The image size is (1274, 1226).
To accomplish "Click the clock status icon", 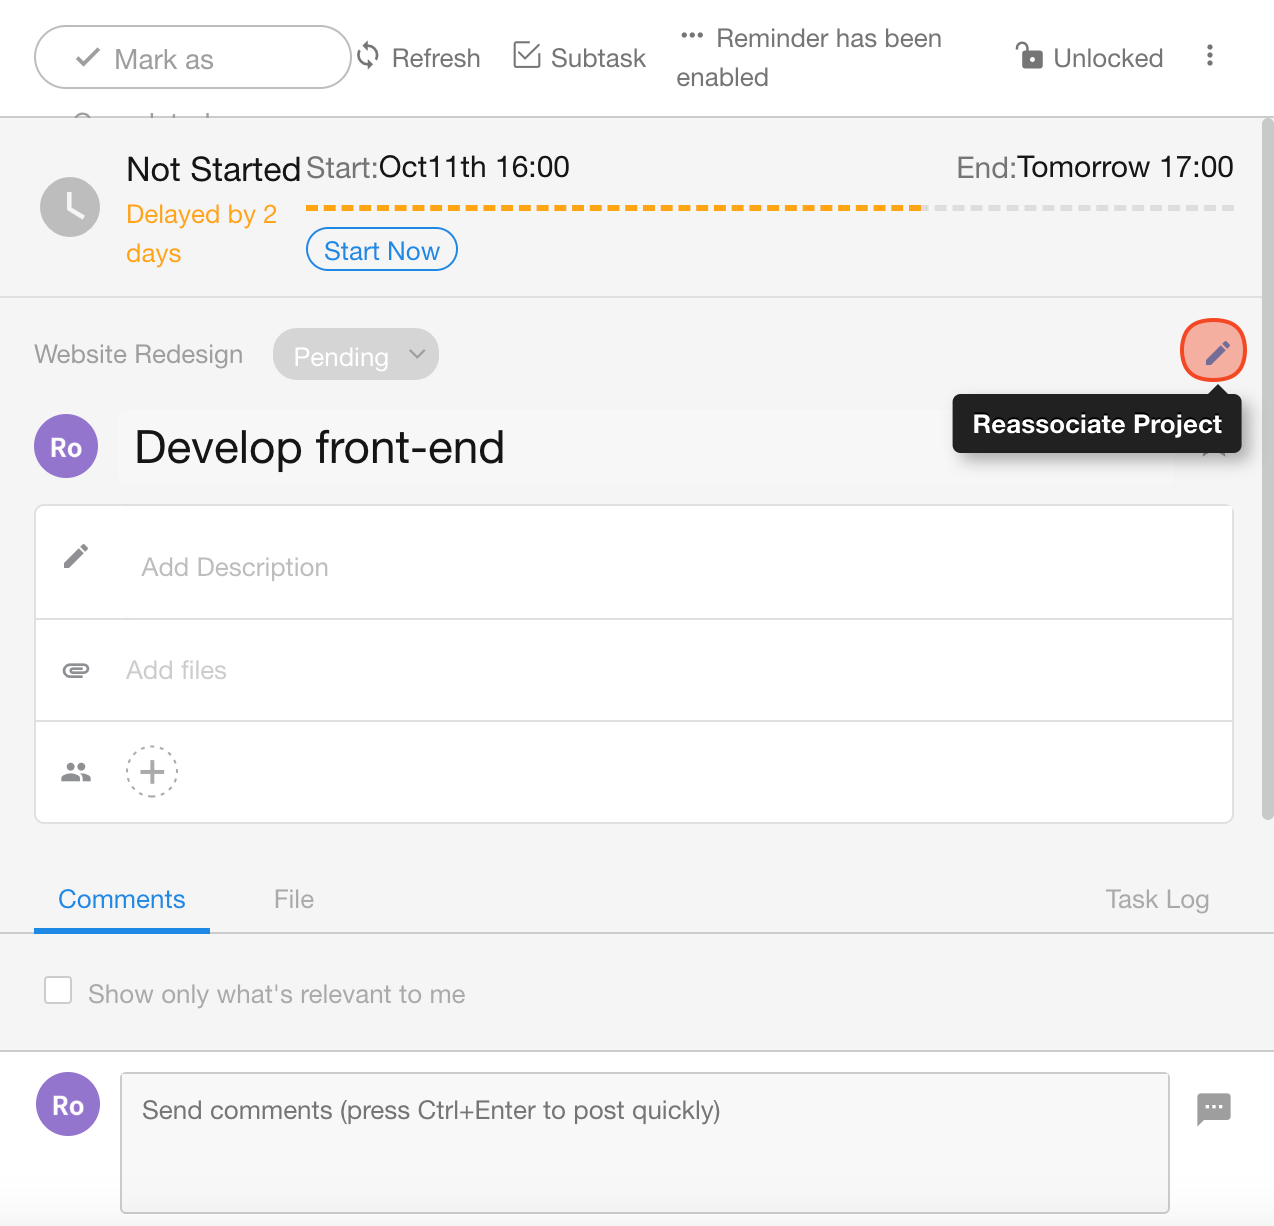I will [70, 207].
